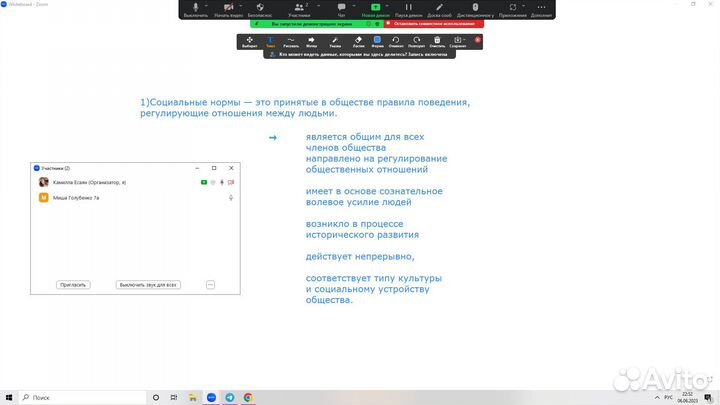
Task: Save the whiteboard with Save icon
Action: point(457,42)
